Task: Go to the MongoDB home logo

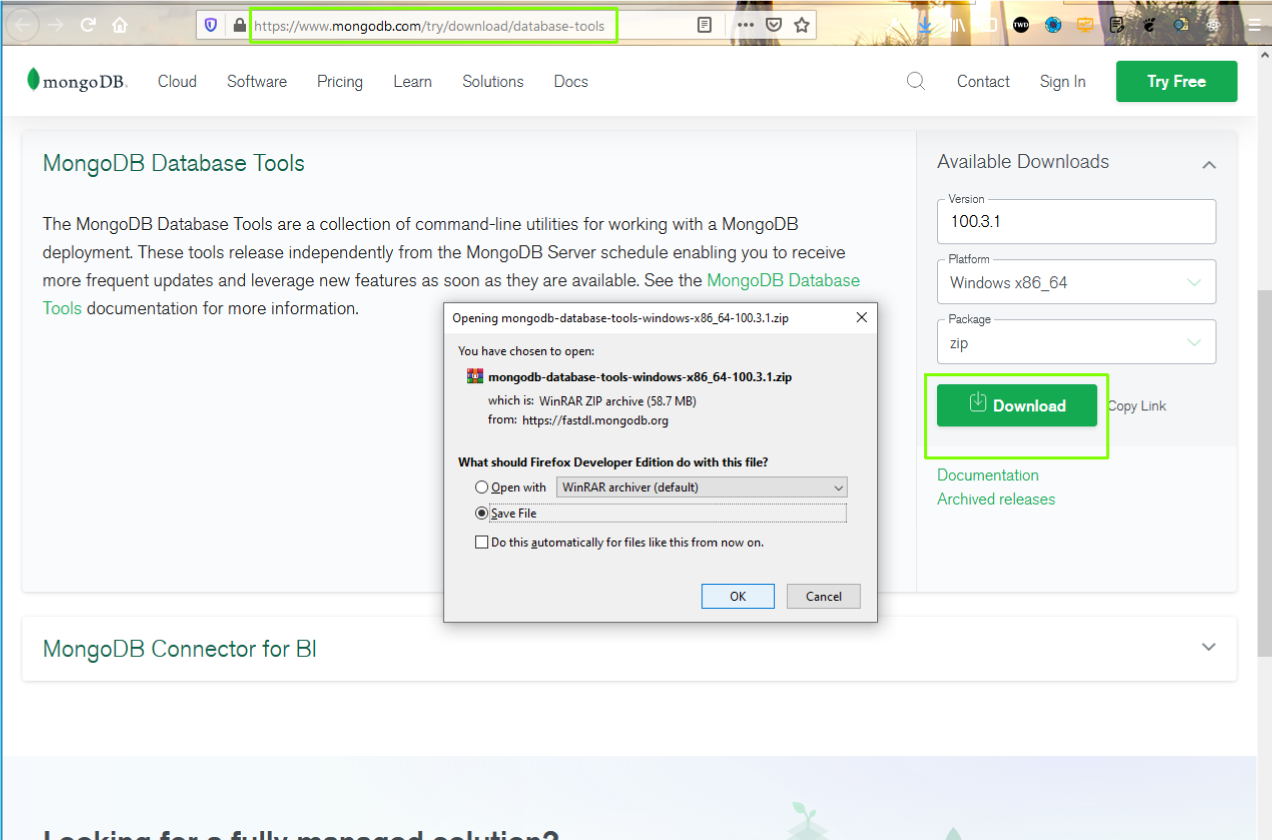Action: pos(78,81)
